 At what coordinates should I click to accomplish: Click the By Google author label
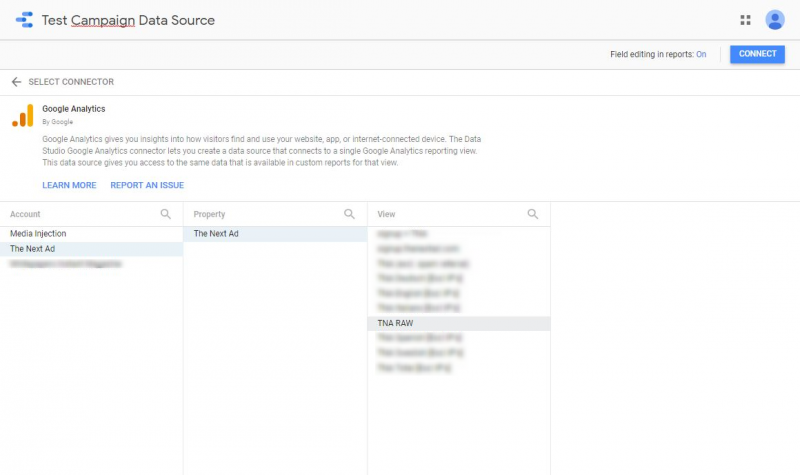57,122
